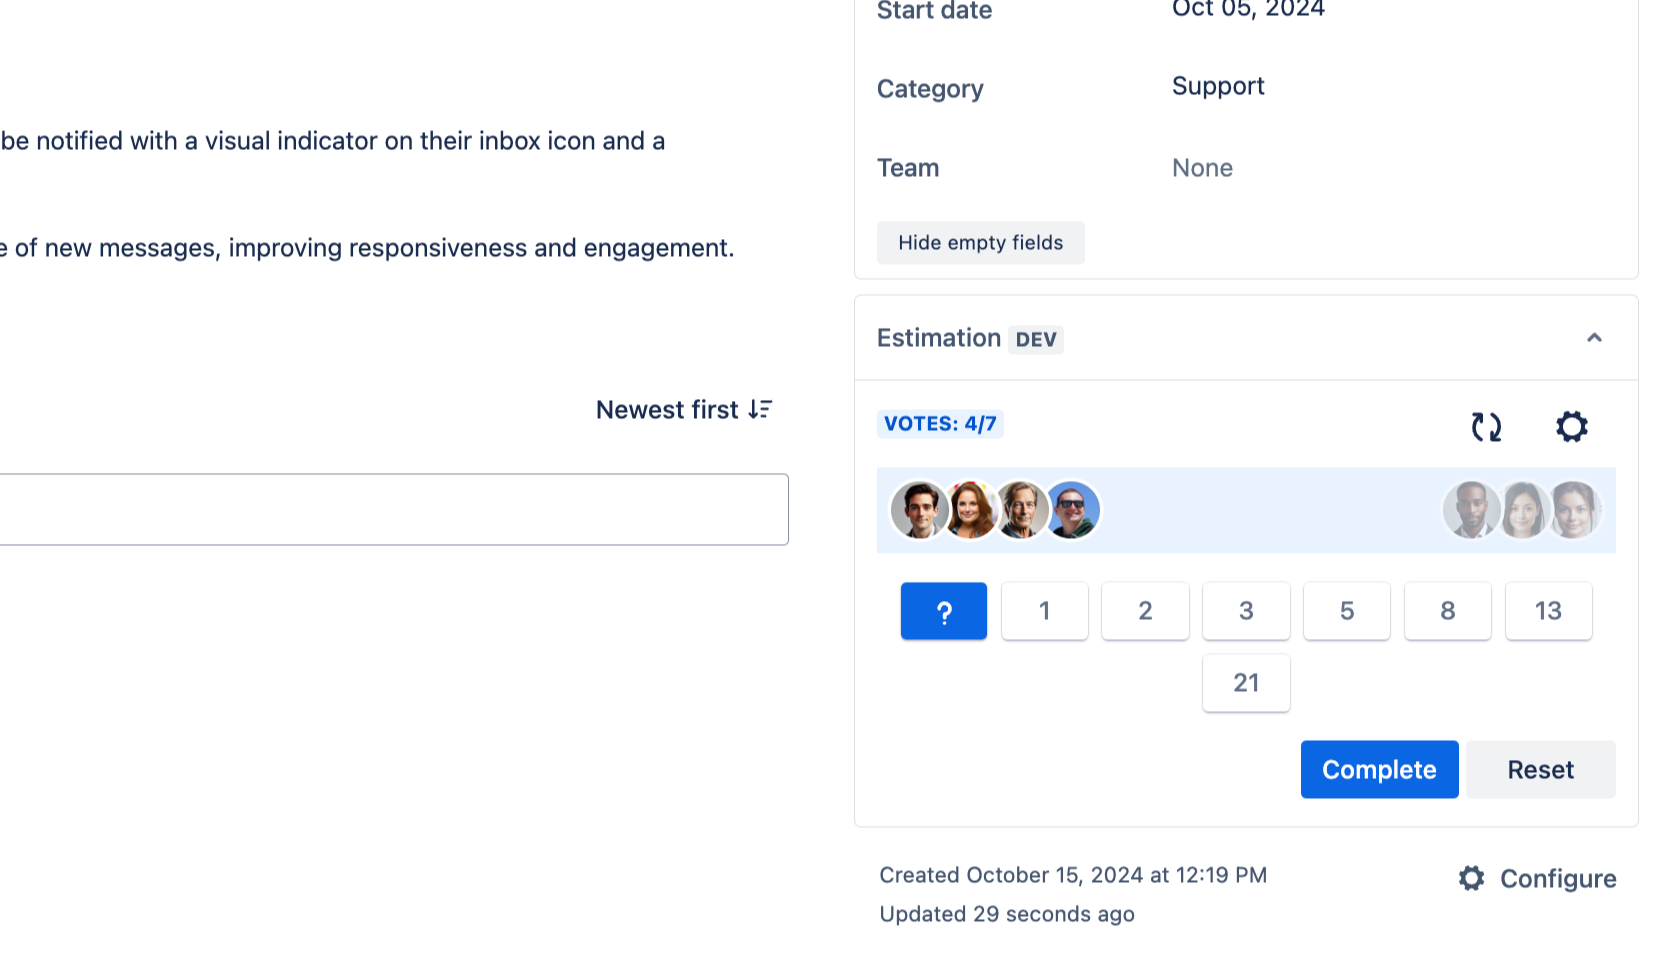The height and width of the screenshot is (954, 1676).
Task: Hide empty fields in the details panel
Action: point(980,242)
